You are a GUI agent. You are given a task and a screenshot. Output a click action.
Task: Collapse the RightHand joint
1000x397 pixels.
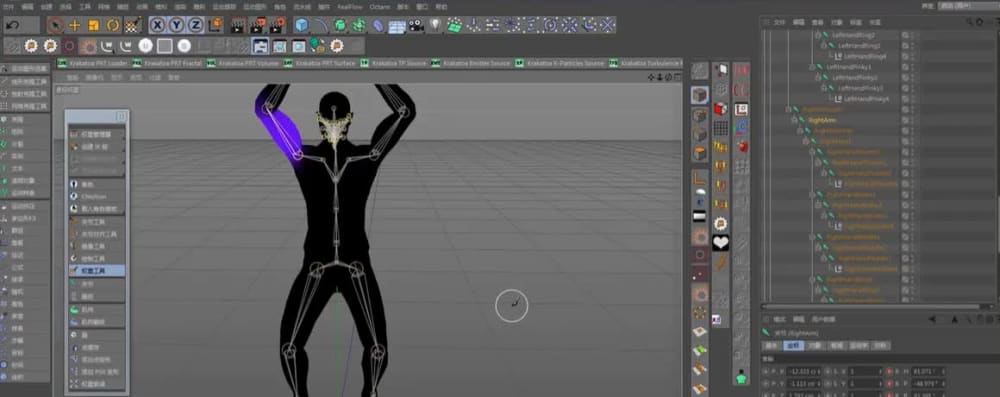point(805,141)
